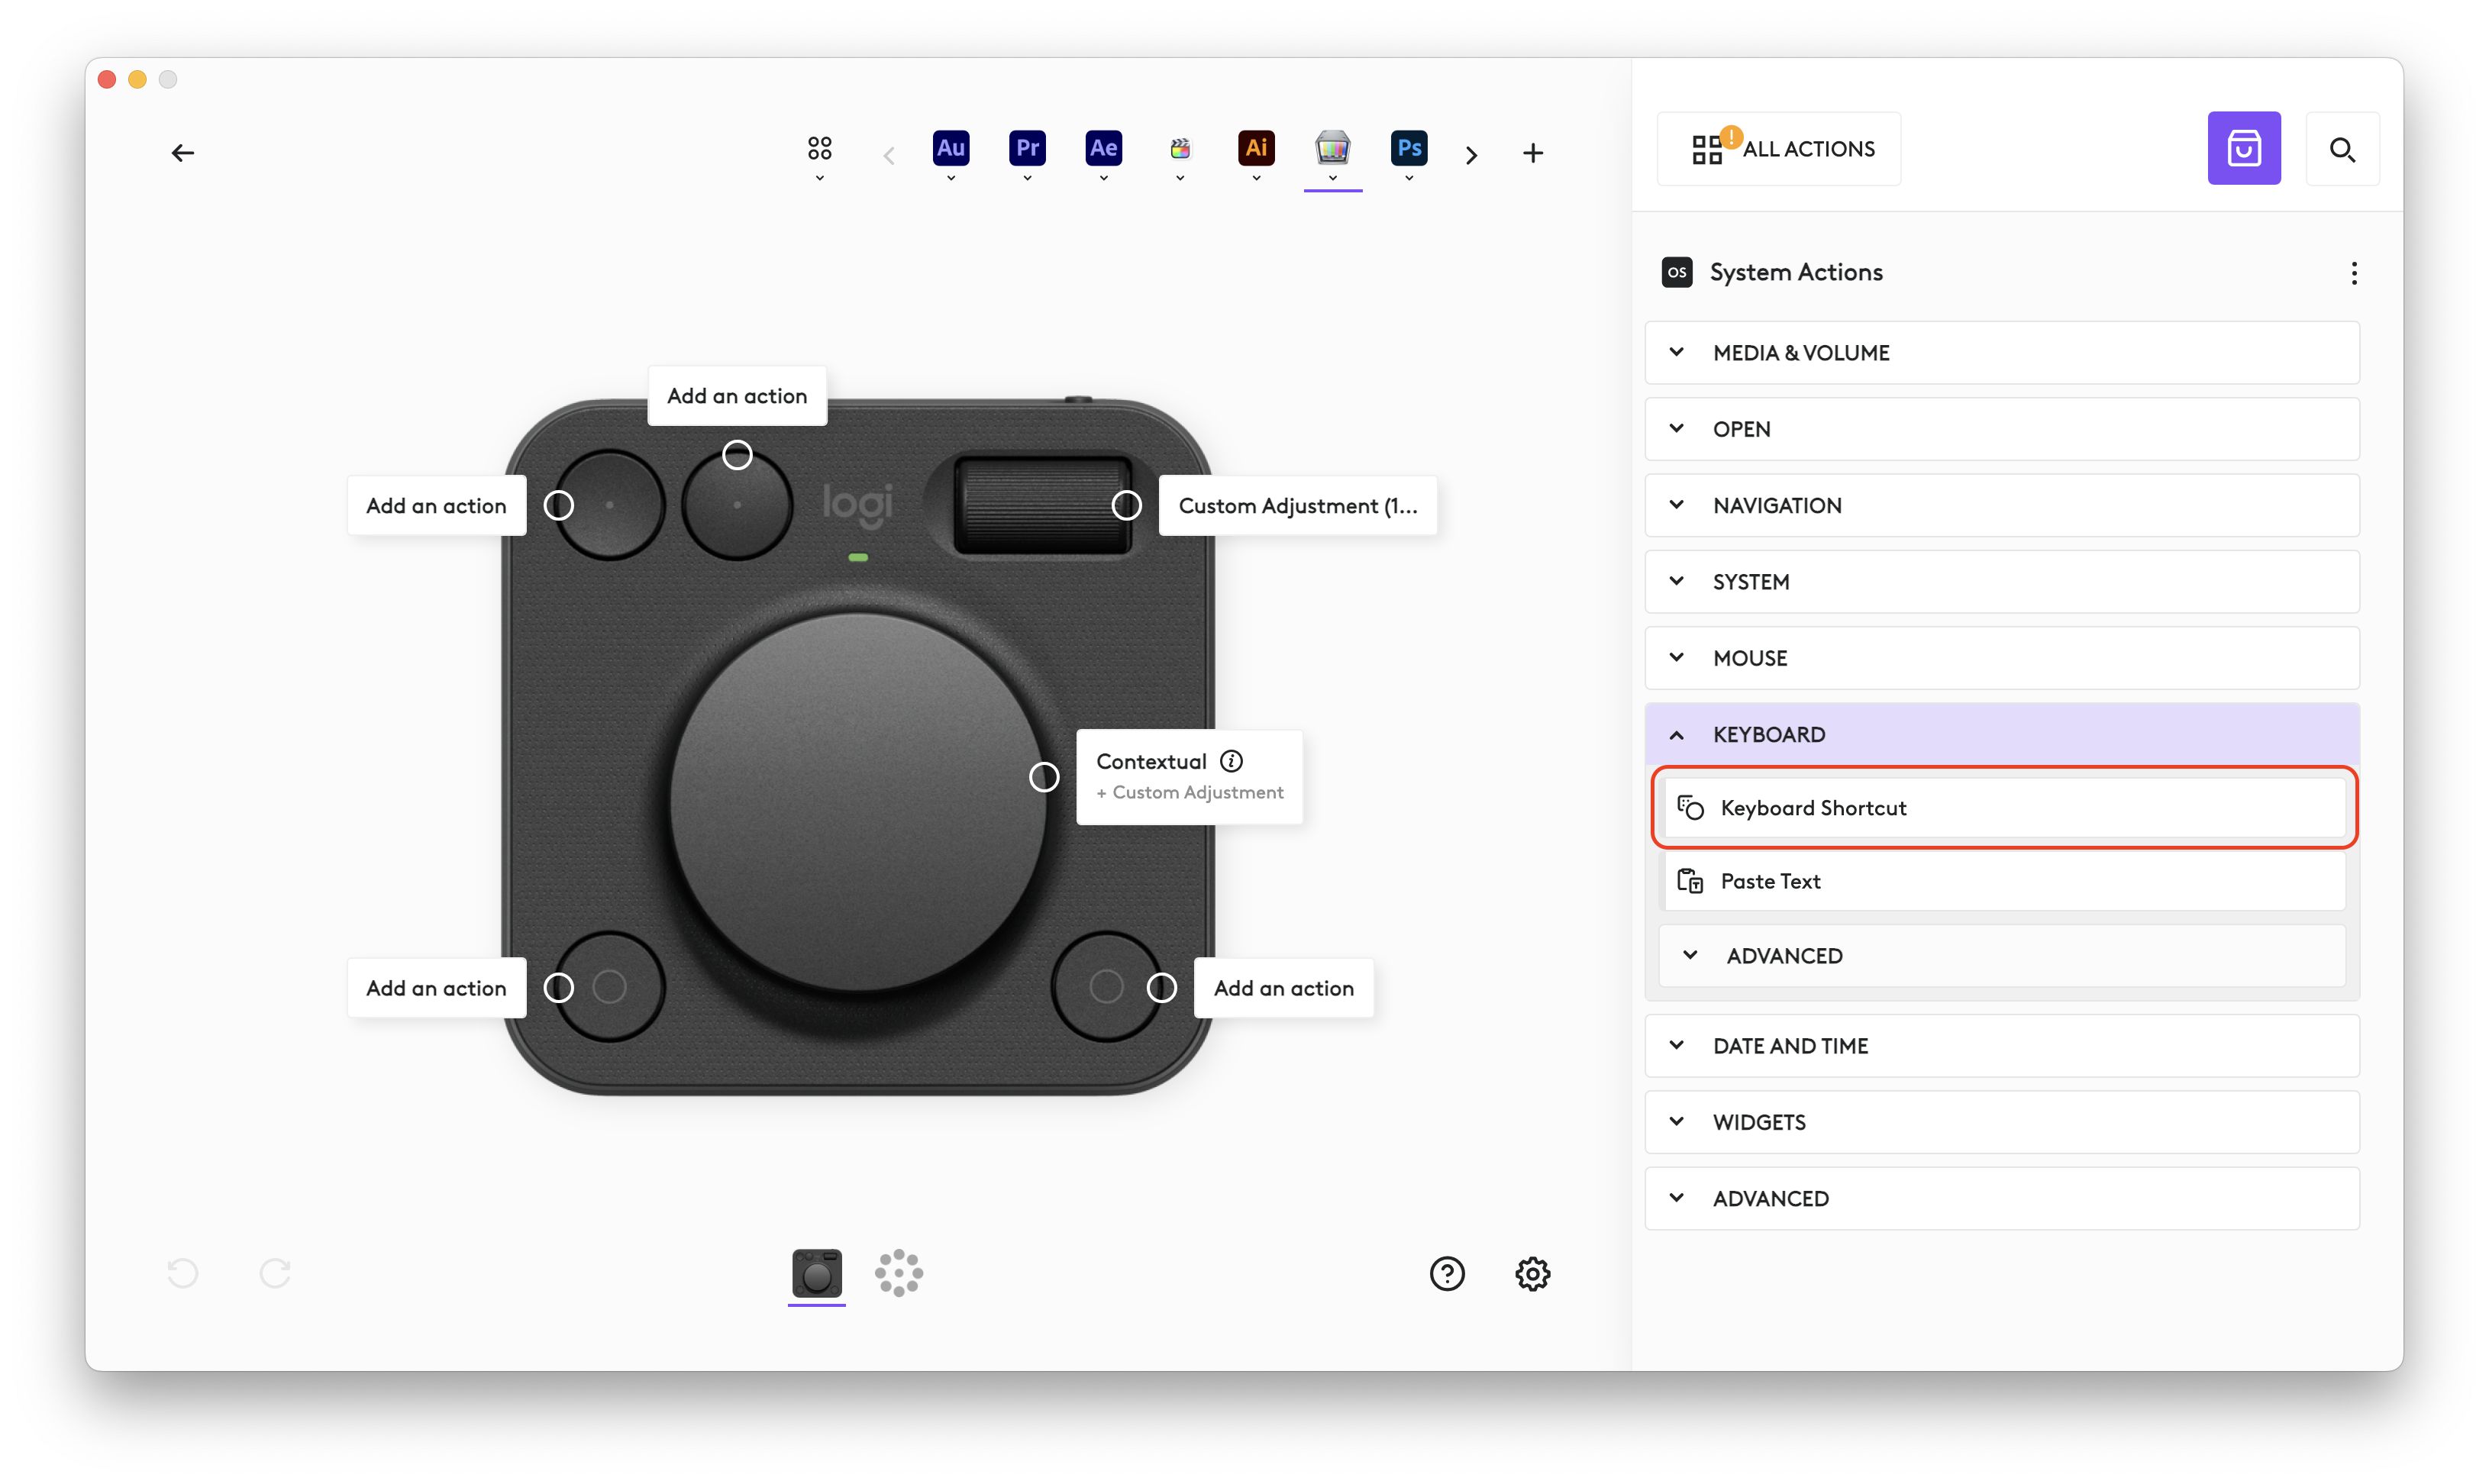This screenshot has height=1484, width=2489.
Task: Open the roller's Custom Adjustment label
Action: (x=1297, y=506)
